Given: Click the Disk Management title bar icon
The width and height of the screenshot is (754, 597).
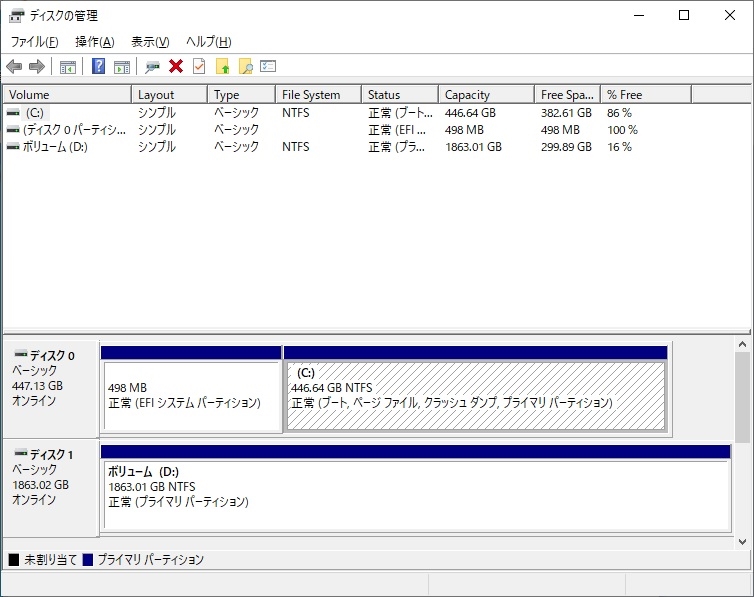Looking at the screenshot, I should [16, 16].
